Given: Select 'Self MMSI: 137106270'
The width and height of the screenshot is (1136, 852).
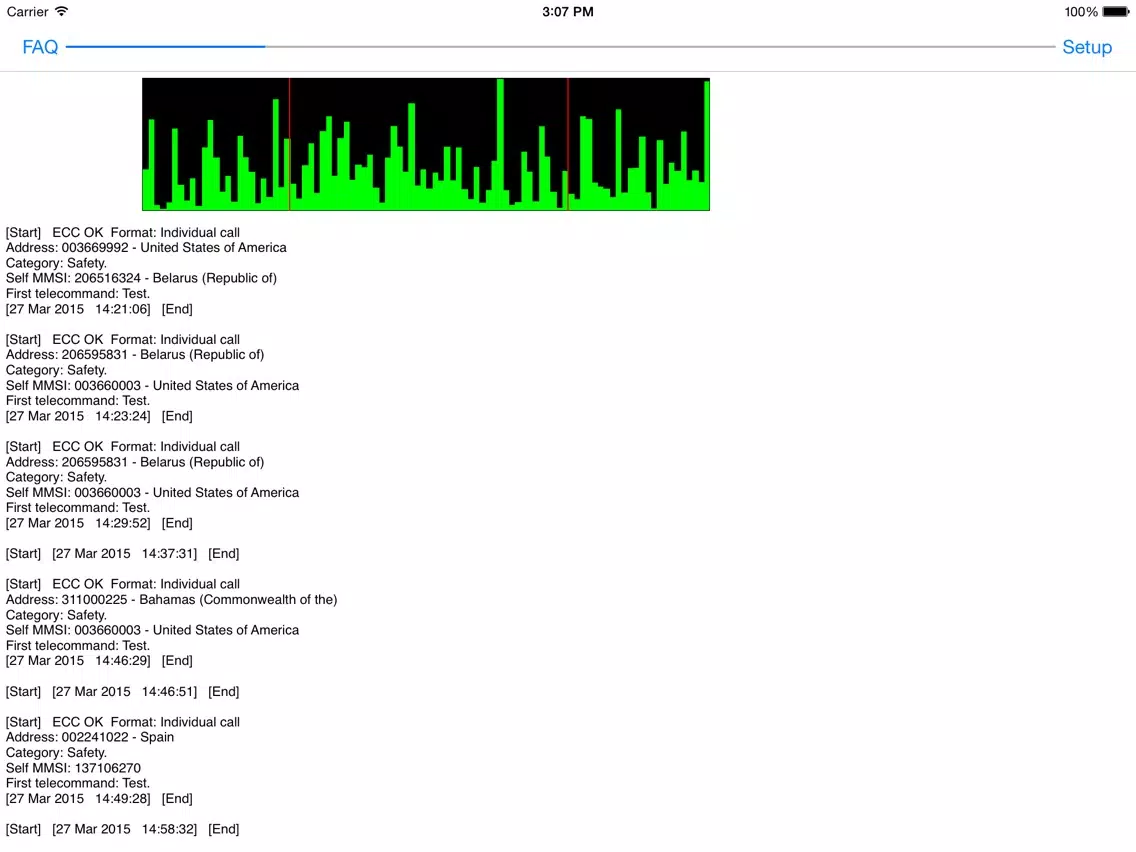Looking at the screenshot, I should (x=73, y=768).
